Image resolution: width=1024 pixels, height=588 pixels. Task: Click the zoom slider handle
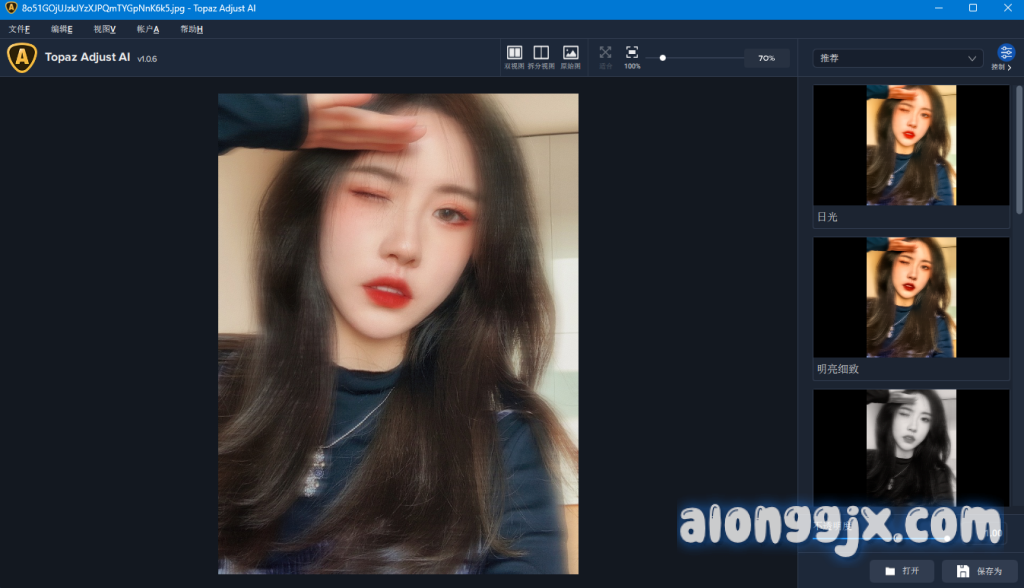pyautogui.click(x=663, y=58)
